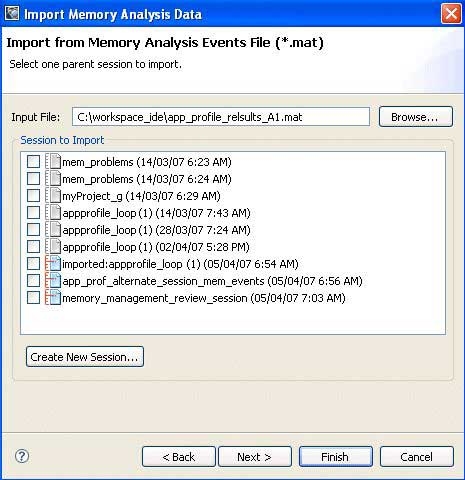Click imported:appprofile_loop blue session icon
Screen dimensions: 465x480
tap(53, 263)
